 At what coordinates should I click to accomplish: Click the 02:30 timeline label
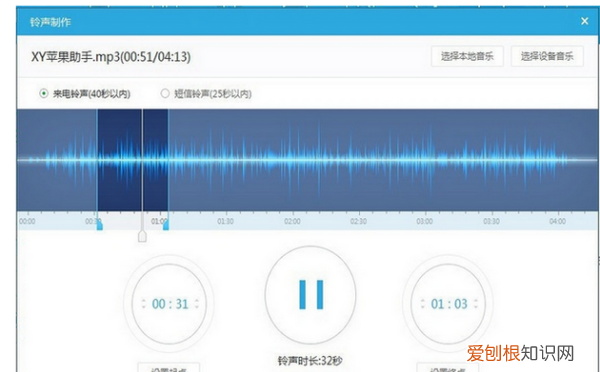point(358,222)
